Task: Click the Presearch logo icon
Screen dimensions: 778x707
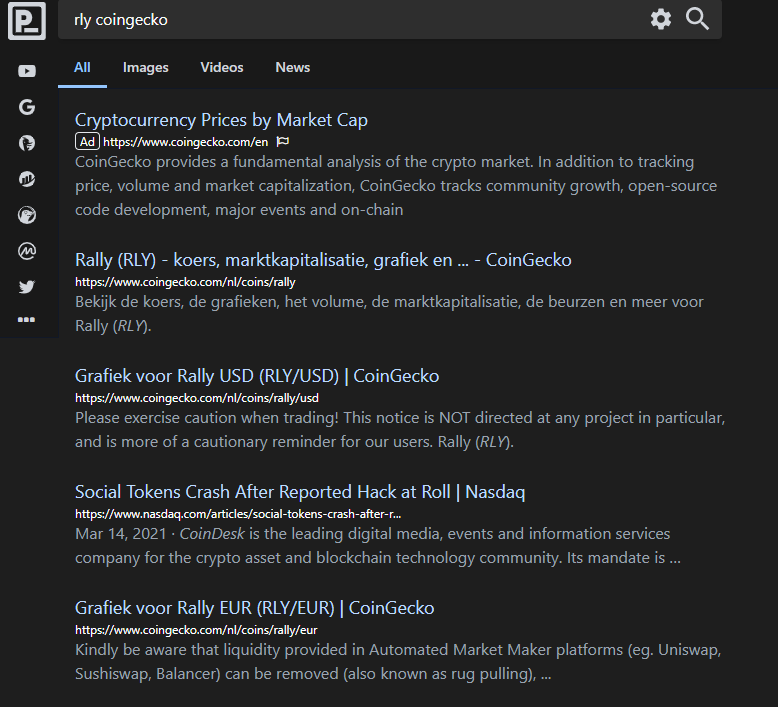Action: pyautogui.click(x=27, y=21)
